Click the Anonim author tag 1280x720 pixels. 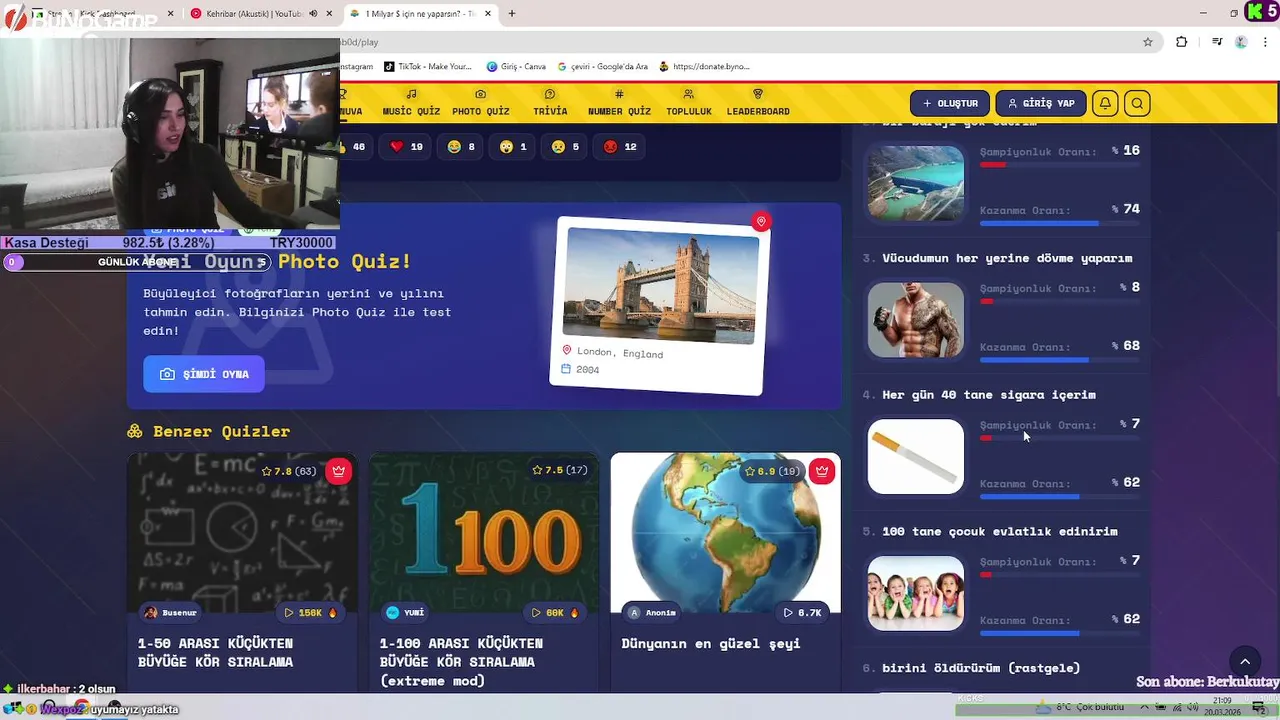tap(652, 612)
